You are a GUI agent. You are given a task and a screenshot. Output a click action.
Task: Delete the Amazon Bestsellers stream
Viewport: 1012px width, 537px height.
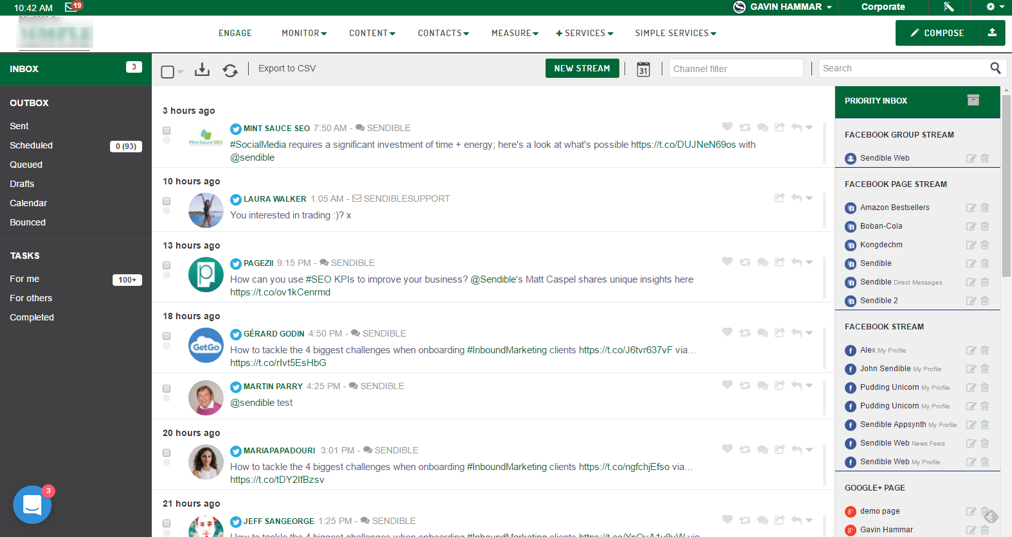pyautogui.click(x=985, y=208)
